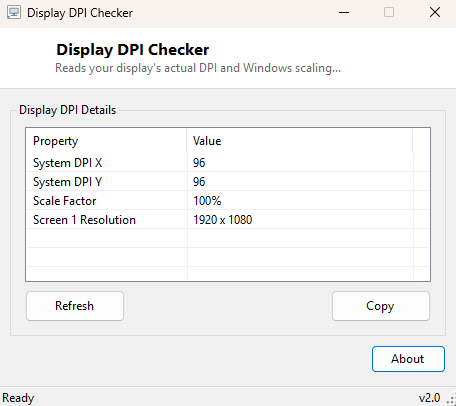Click the Refresh button
Screen dimensions: 456x406
(75, 306)
